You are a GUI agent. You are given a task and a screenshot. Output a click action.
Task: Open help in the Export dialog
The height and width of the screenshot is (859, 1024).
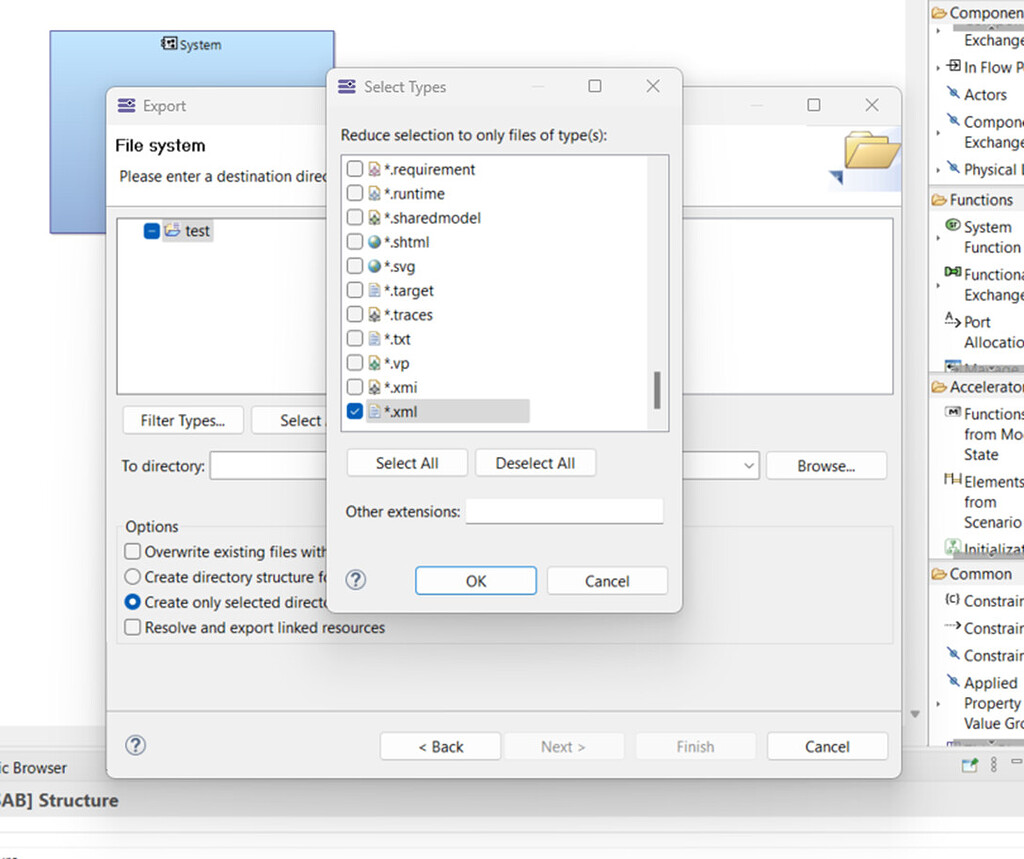[136, 745]
